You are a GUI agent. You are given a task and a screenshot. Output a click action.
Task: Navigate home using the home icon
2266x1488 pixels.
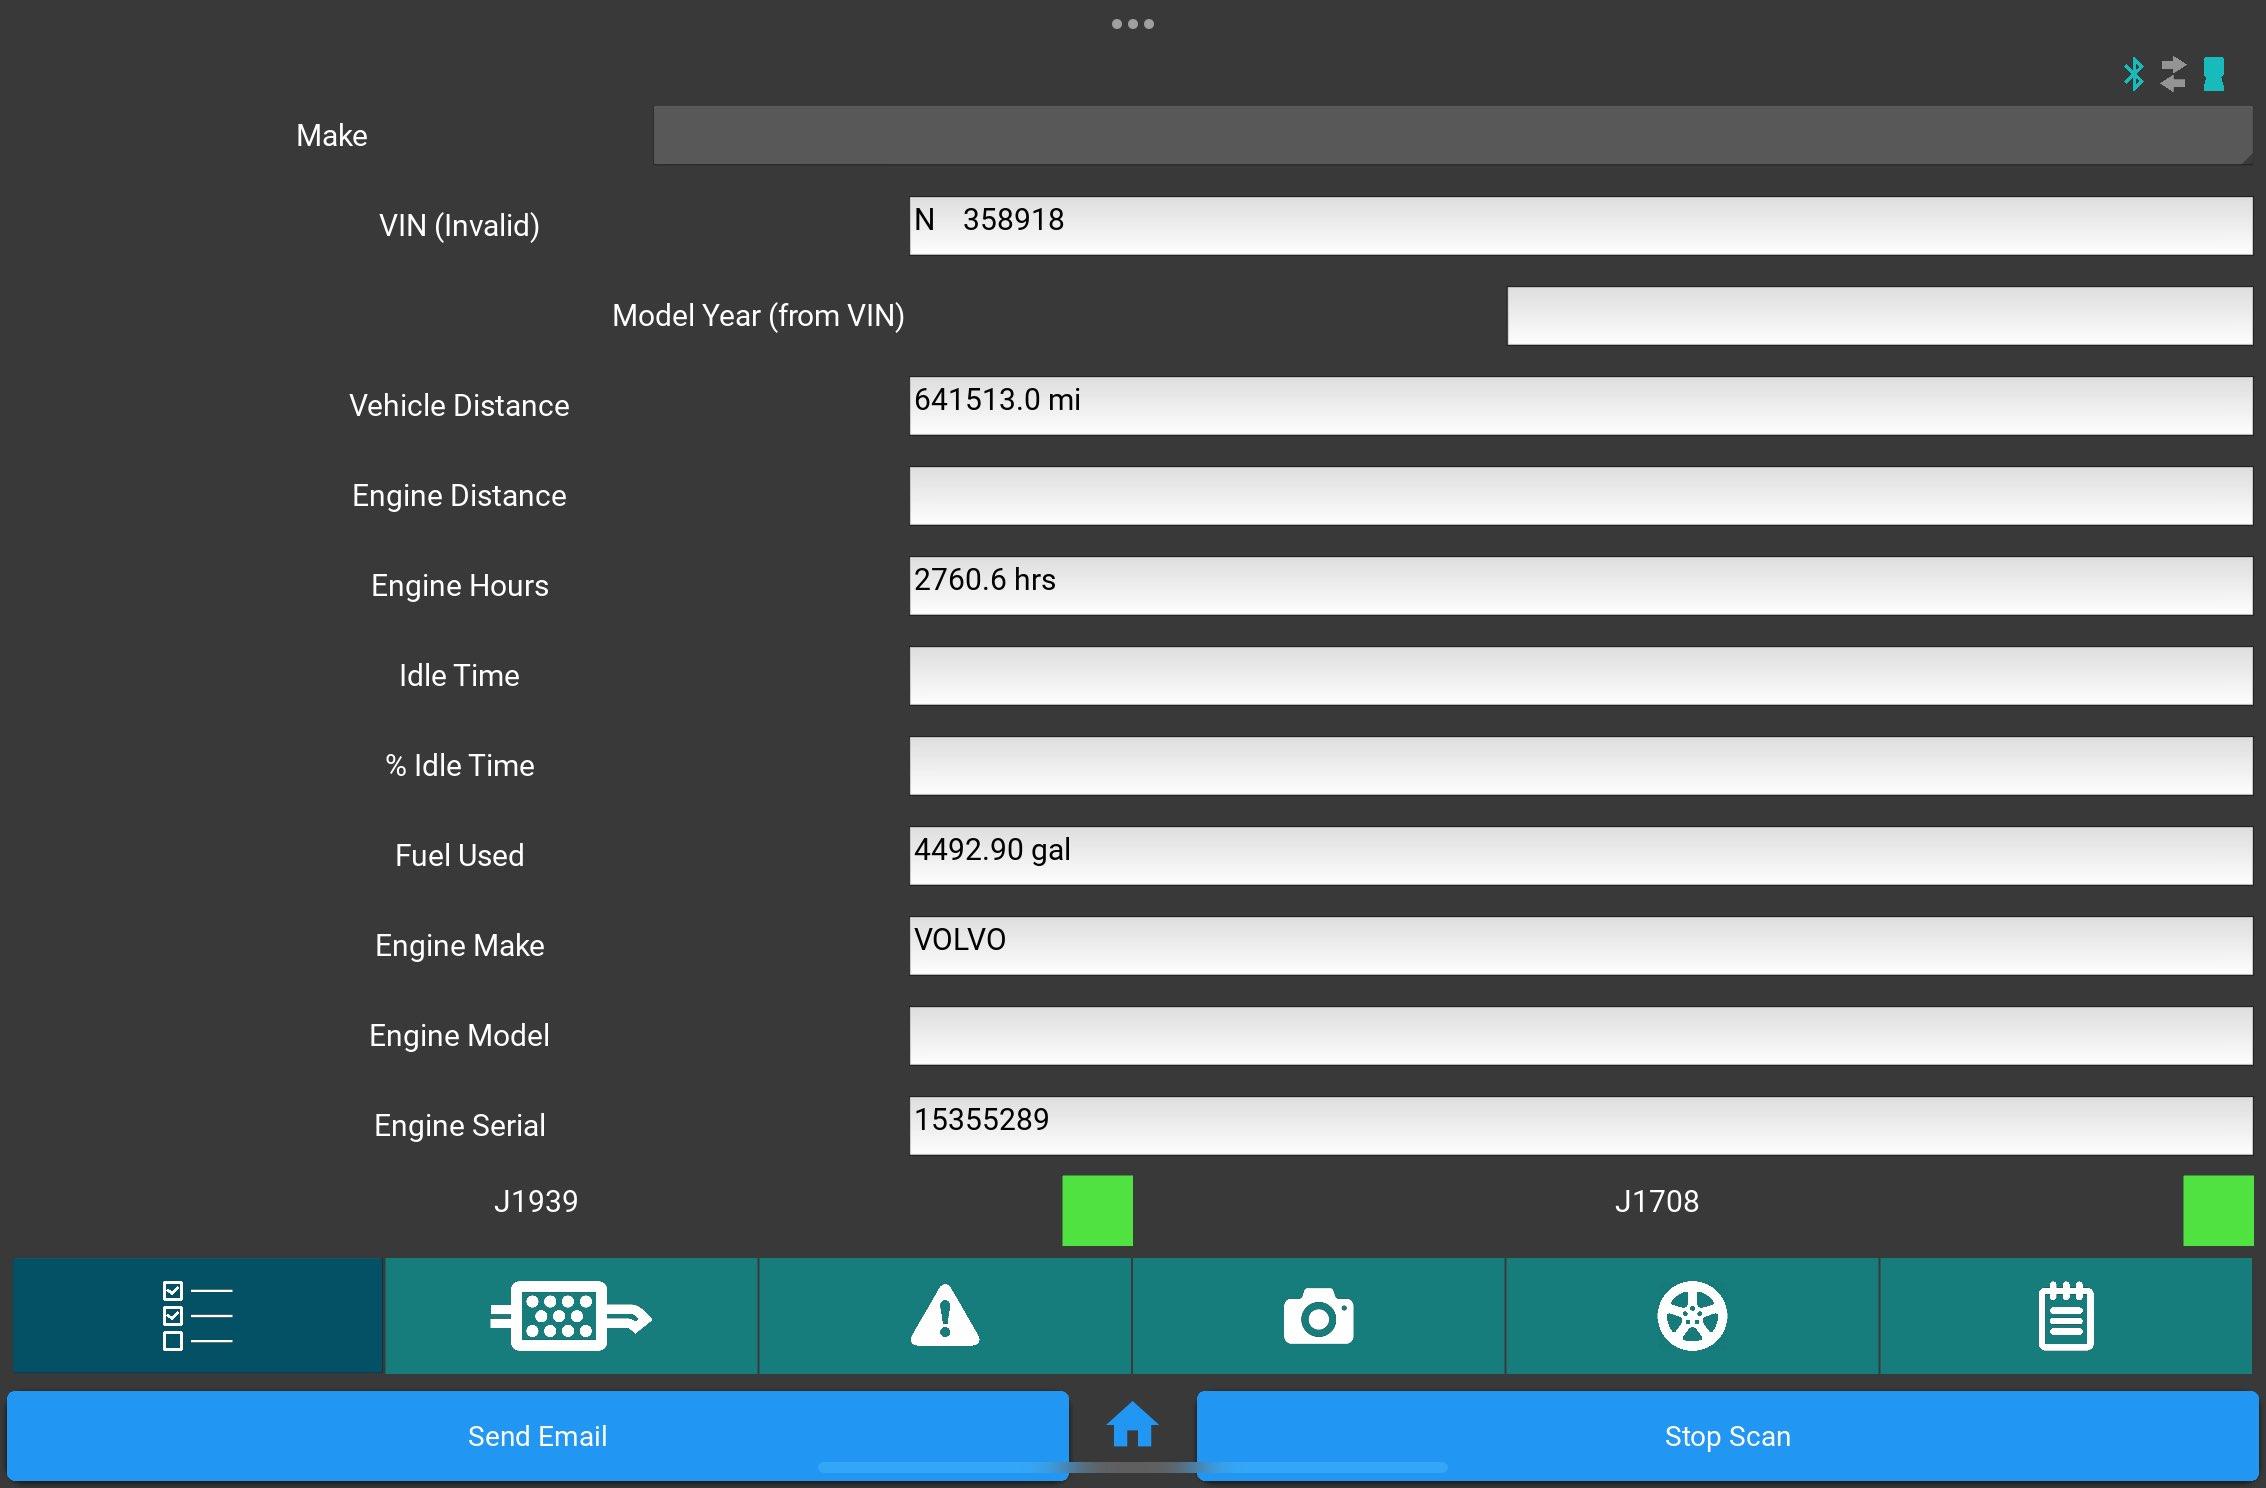pyautogui.click(x=1132, y=1425)
